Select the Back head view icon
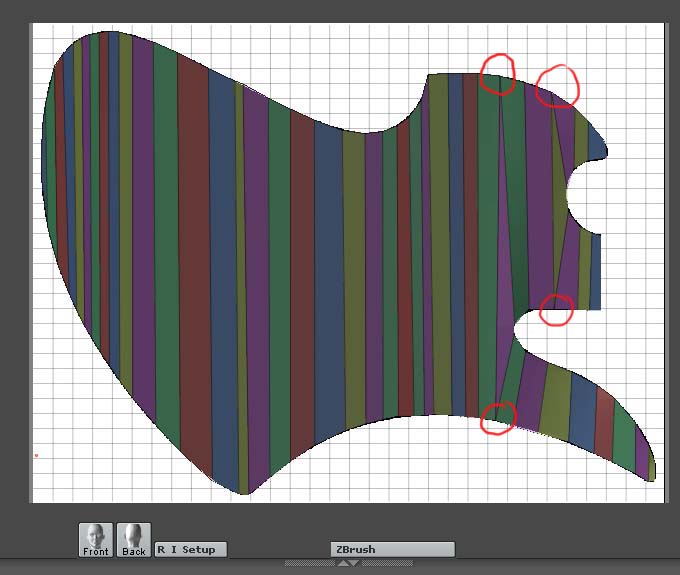Image resolution: width=680 pixels, height=575 pixels. (x=134, y=540)
